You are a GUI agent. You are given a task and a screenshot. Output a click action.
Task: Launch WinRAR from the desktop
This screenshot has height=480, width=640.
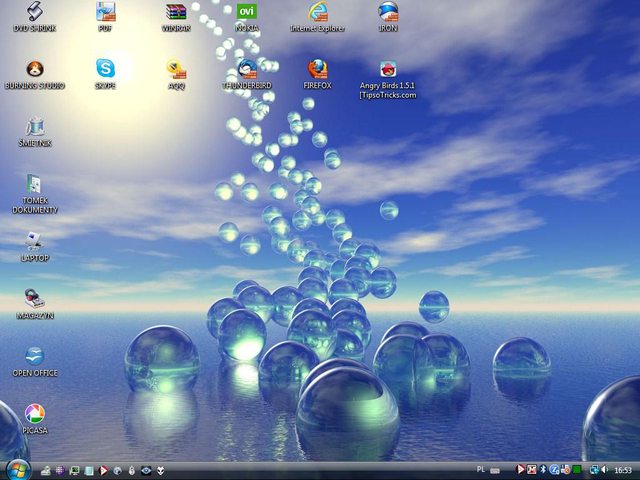[176, 12]
